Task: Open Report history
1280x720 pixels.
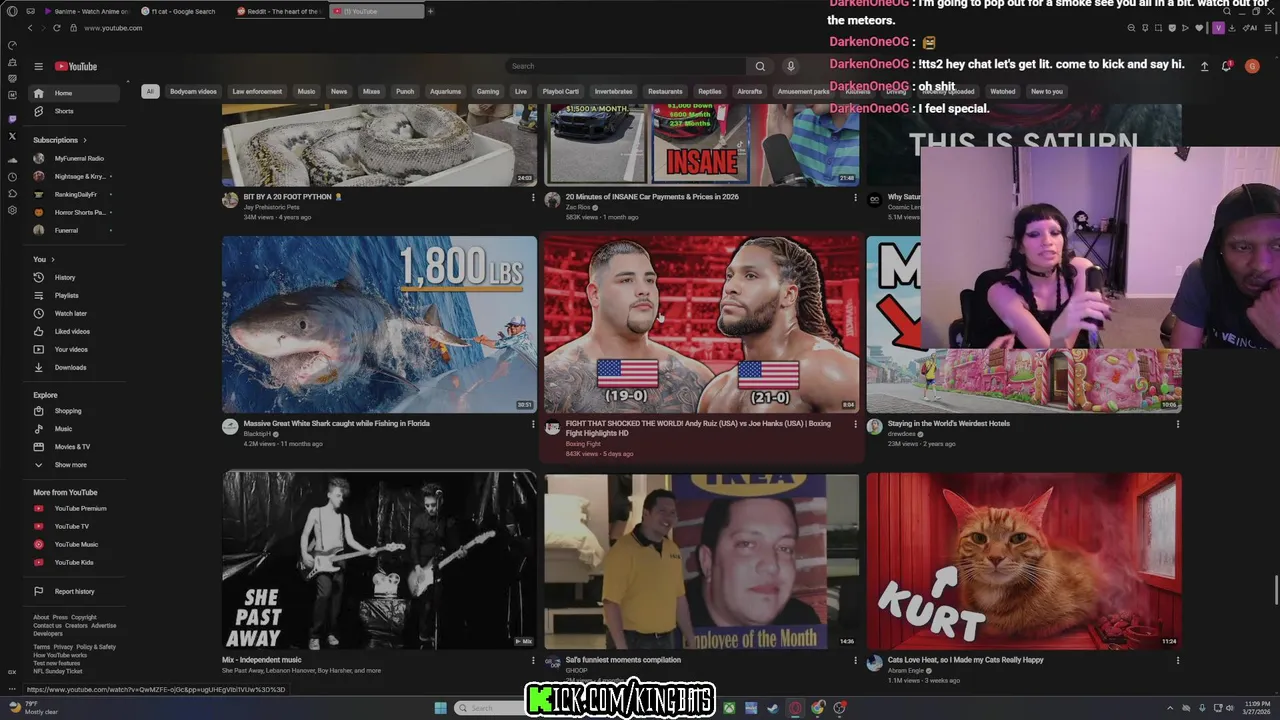Action: pos(74,591)
